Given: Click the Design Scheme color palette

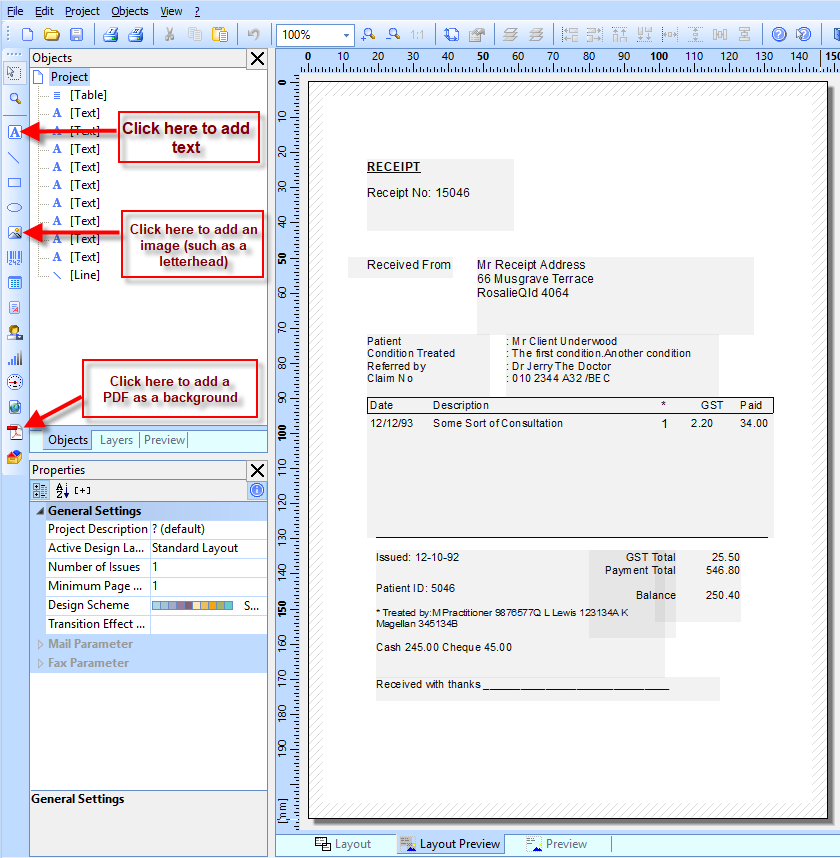Looking at the screenshot, I should [192, 606].
